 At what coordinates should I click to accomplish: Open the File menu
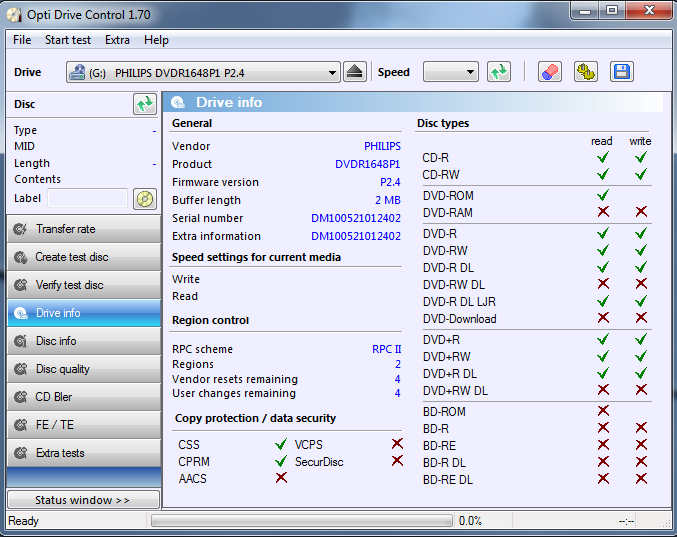[x=22, y=40]
